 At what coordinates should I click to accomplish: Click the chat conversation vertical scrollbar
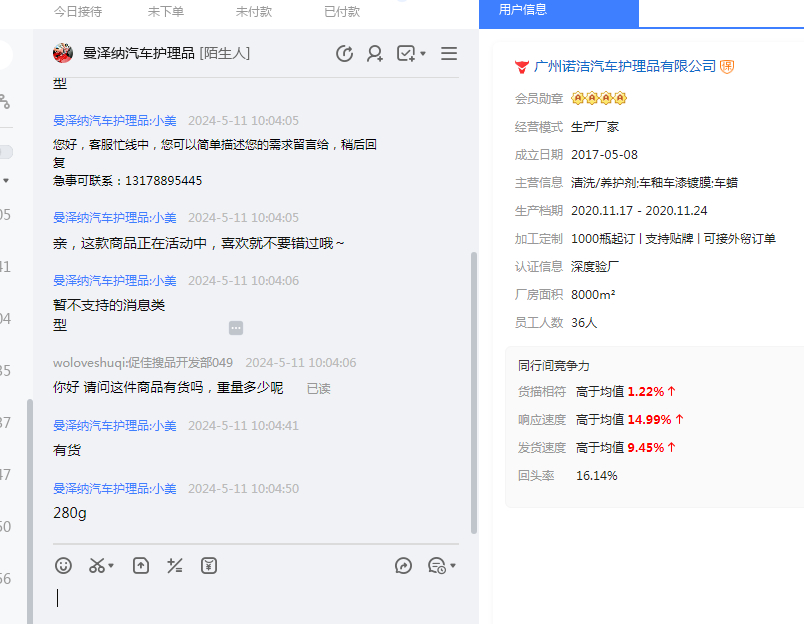(474, 390)
